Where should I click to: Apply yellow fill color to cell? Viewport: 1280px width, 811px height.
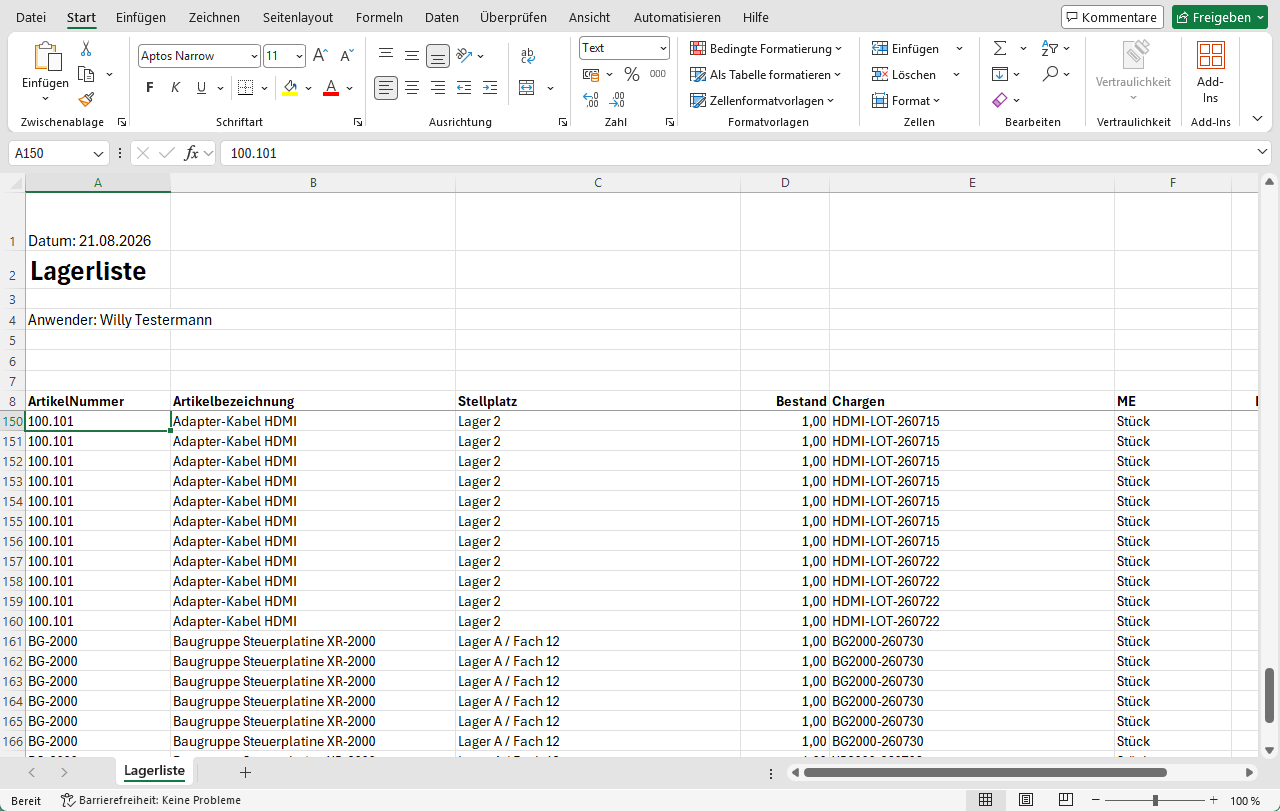click(x=290, y=88)
